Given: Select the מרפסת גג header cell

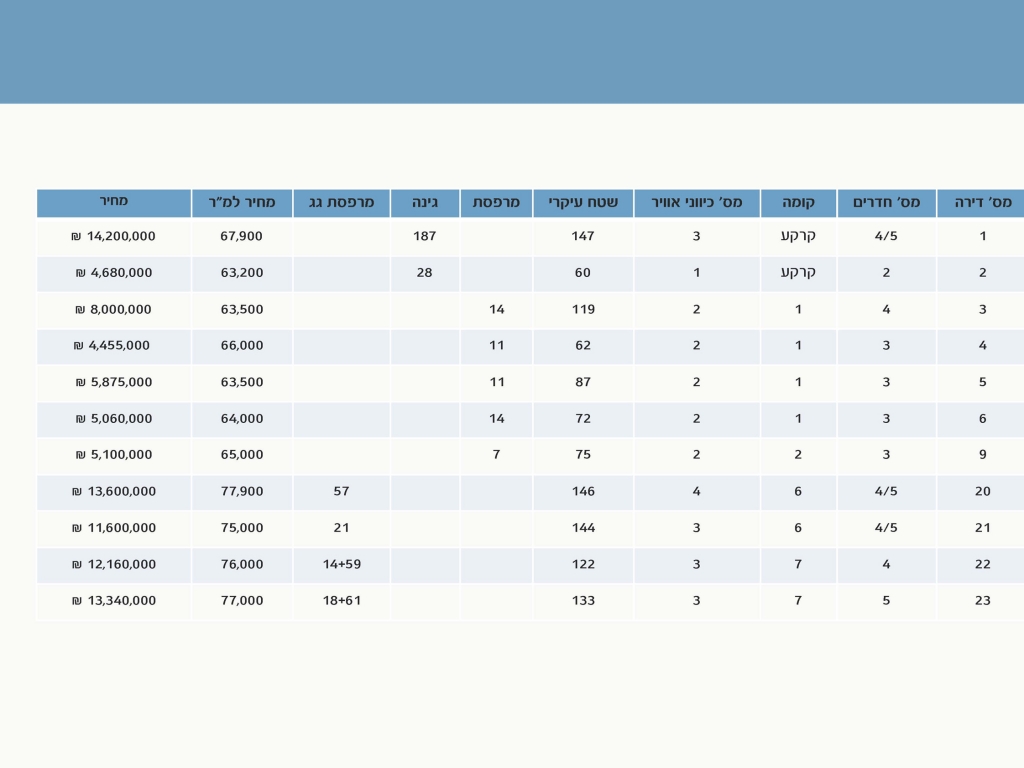Looking at the screenshot, I should [341, 203].
